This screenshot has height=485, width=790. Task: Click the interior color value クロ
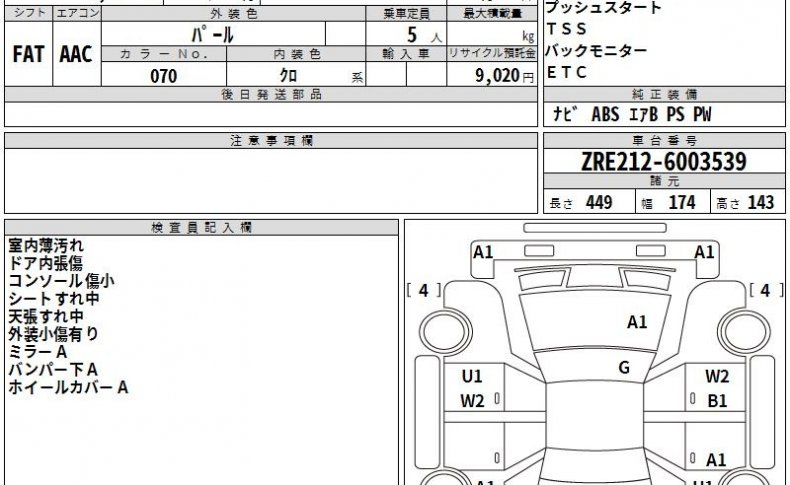[288, 76]
